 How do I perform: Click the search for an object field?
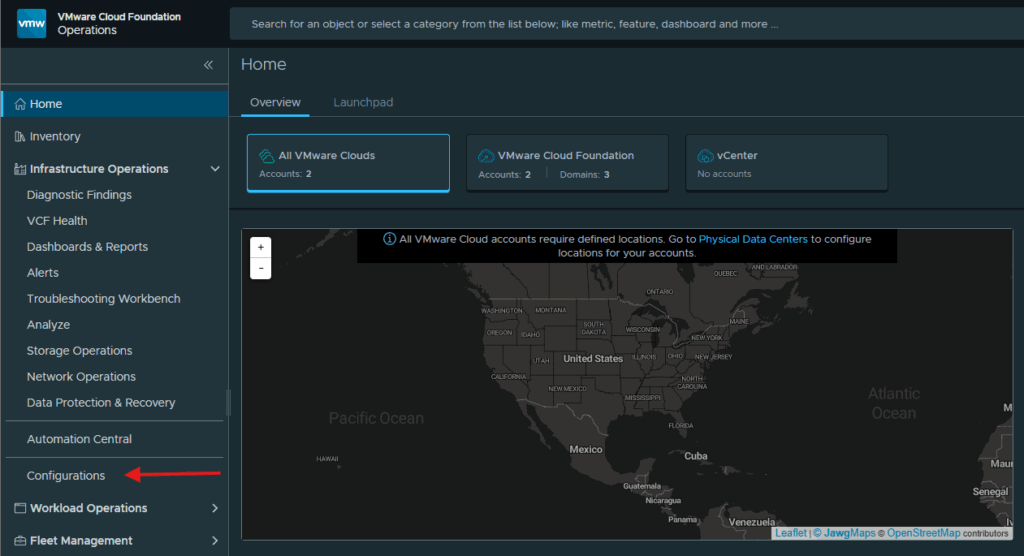point(627,24)
